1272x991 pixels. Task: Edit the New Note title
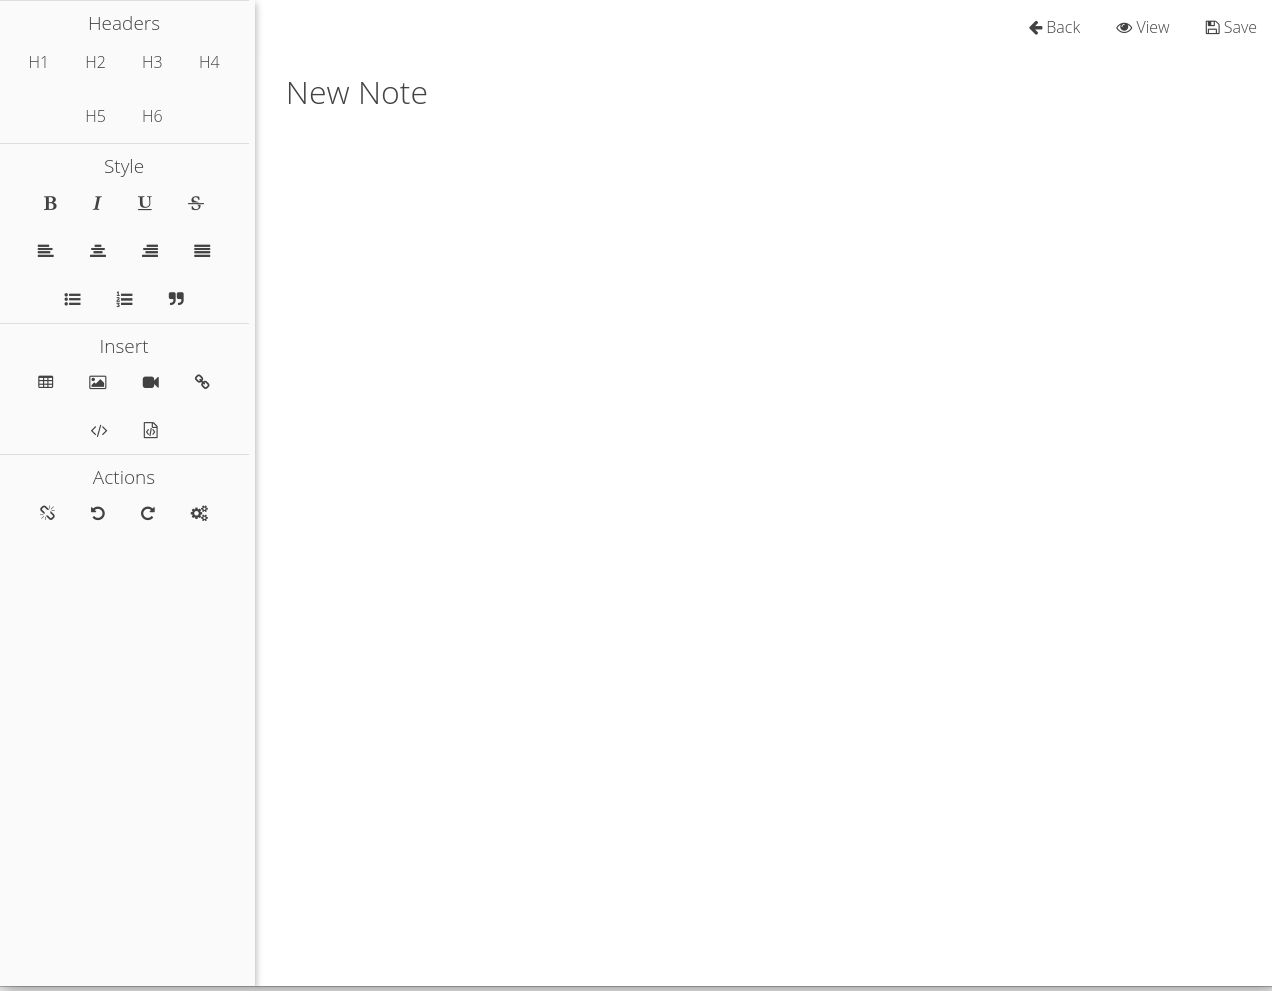[x=357, y=92]
